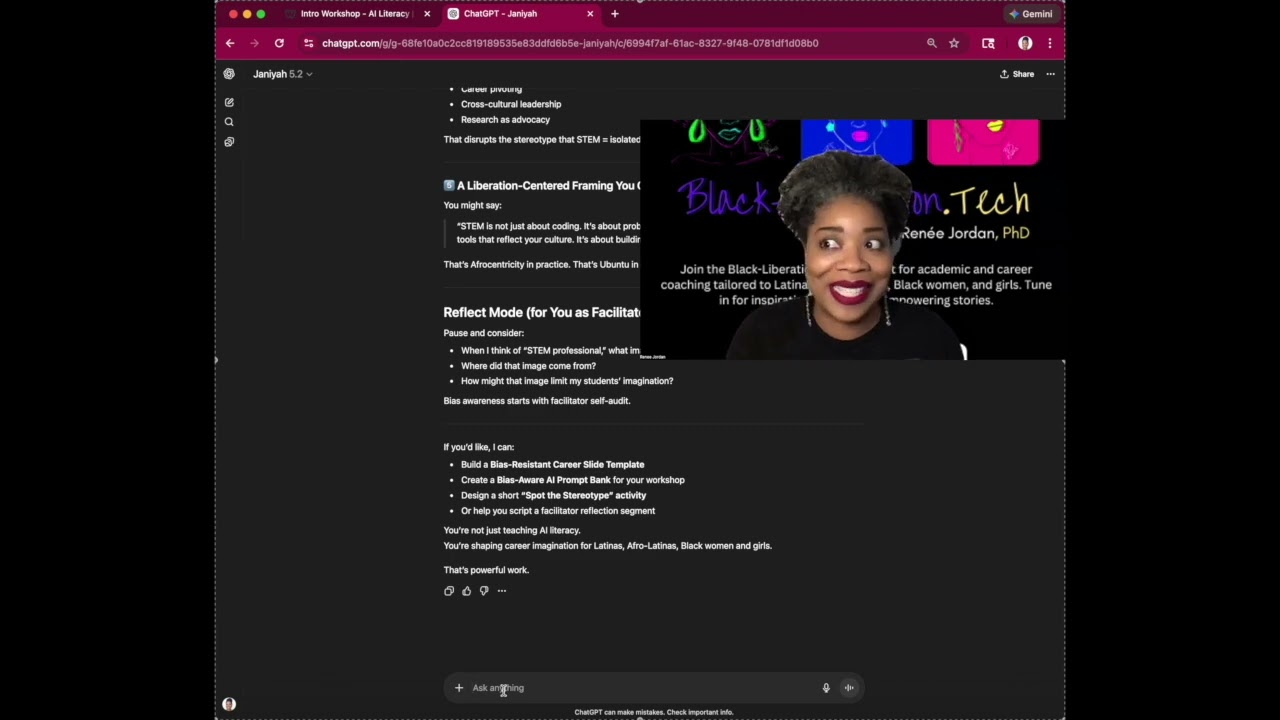This screenshot has height=720, width=1280.
Task: Open the ChatGPT logo sidebar button
Action: (229, 74)
